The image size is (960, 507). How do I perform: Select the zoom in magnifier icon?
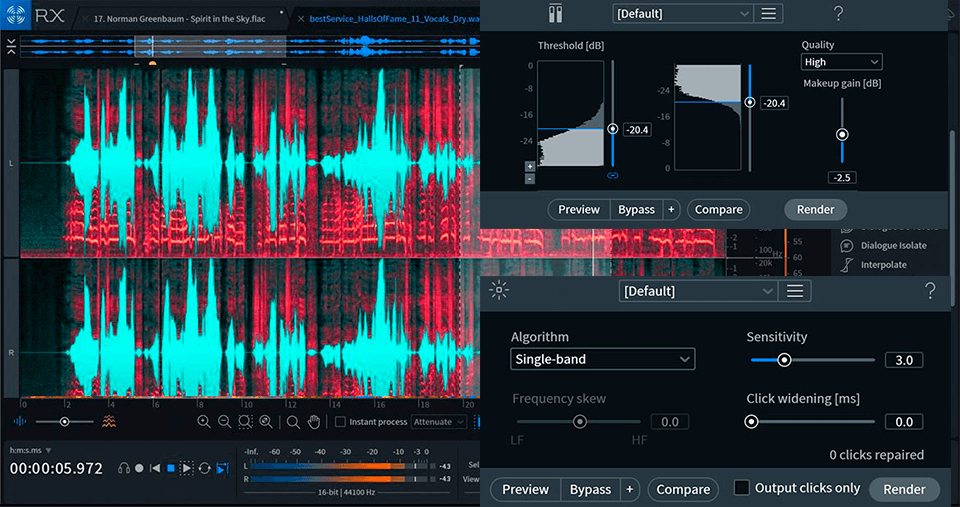pos(204,422)
